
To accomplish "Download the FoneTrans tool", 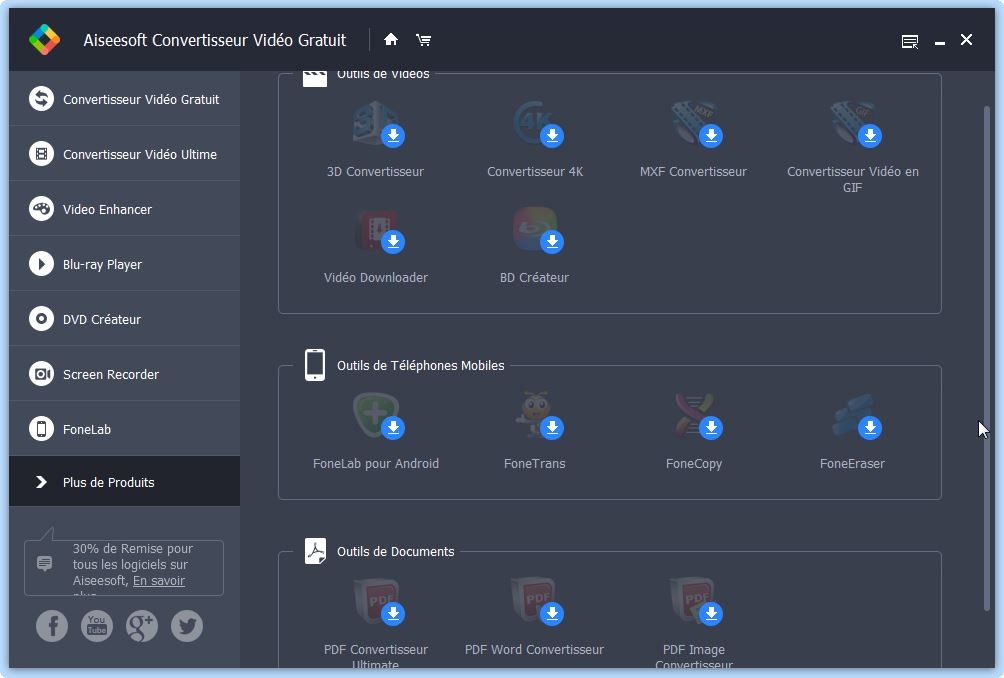I will coord(552,428).
